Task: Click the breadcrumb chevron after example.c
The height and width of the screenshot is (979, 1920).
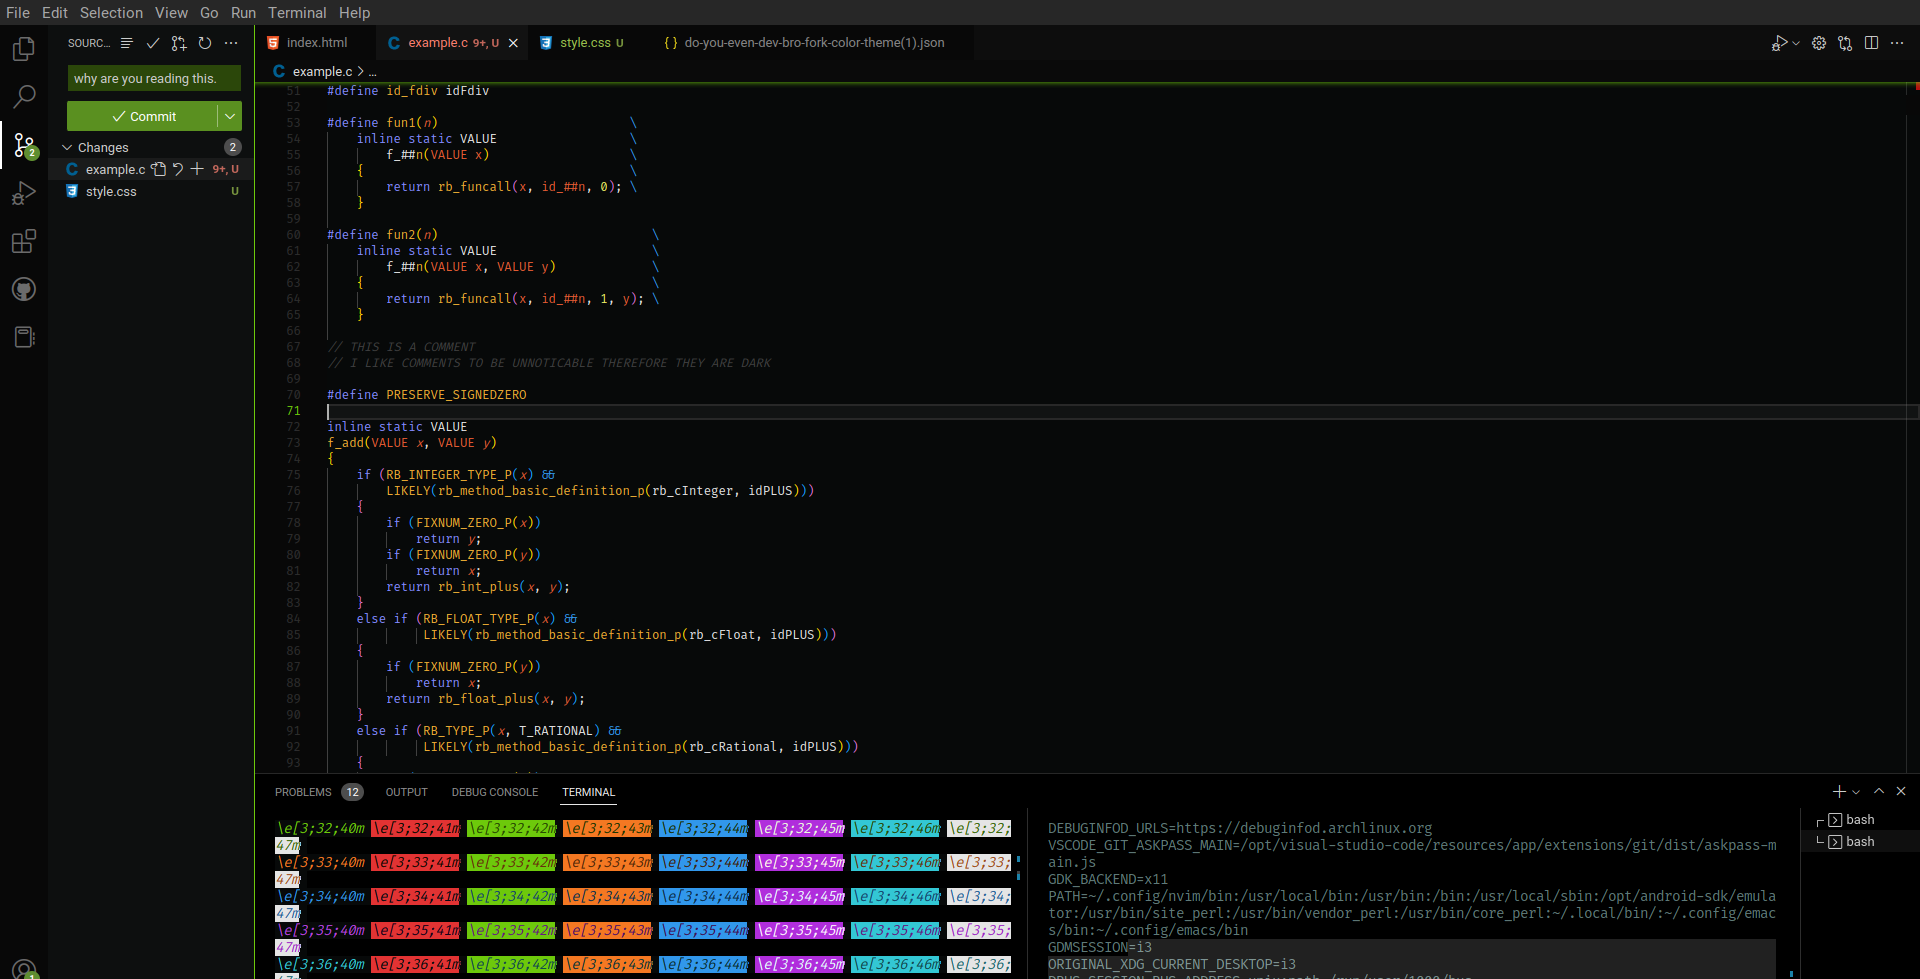Action: pyautogui.click(x=360, y=71)
